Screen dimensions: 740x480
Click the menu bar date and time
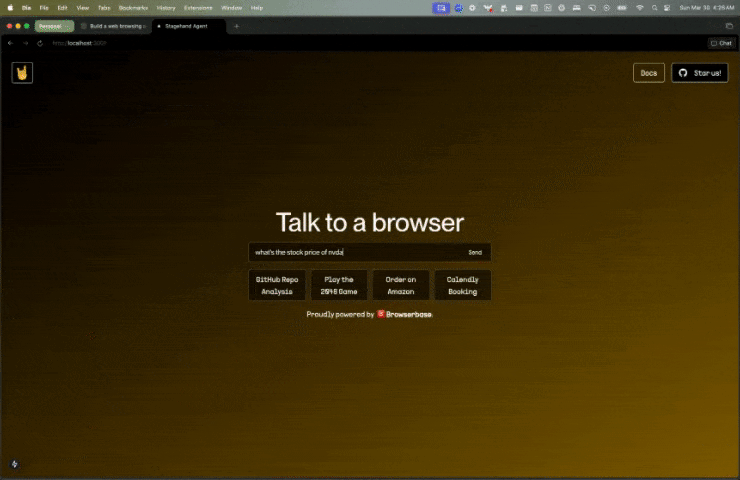point(706,8)
